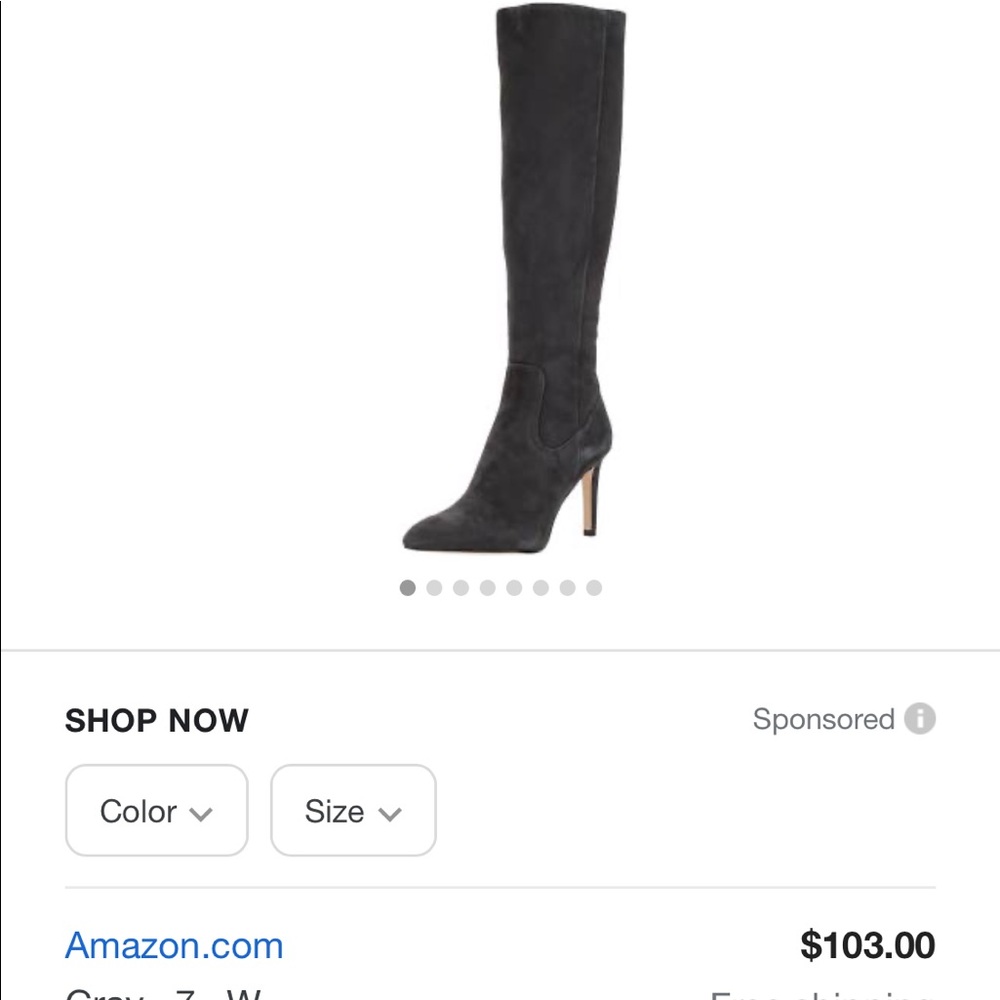Click the sixth carousel indicator dot
1000x1000 pixels.
point(541,588)
